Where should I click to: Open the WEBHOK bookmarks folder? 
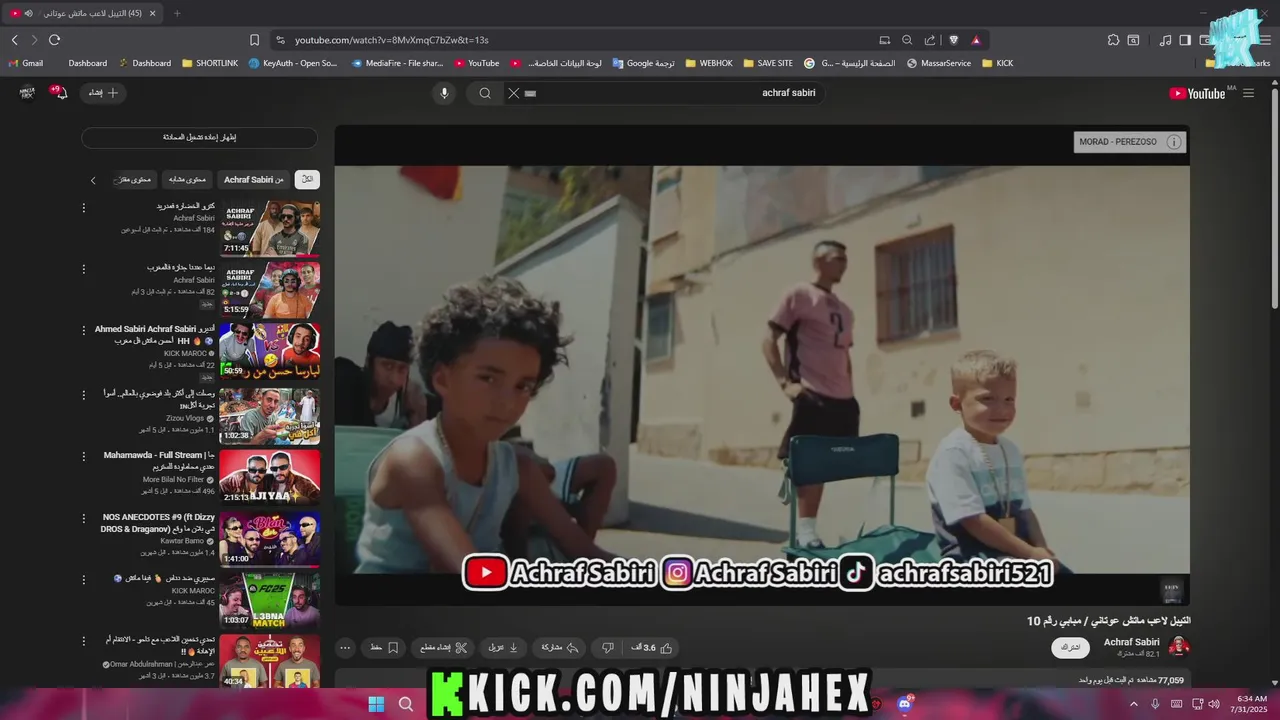[x=709, y=63]
